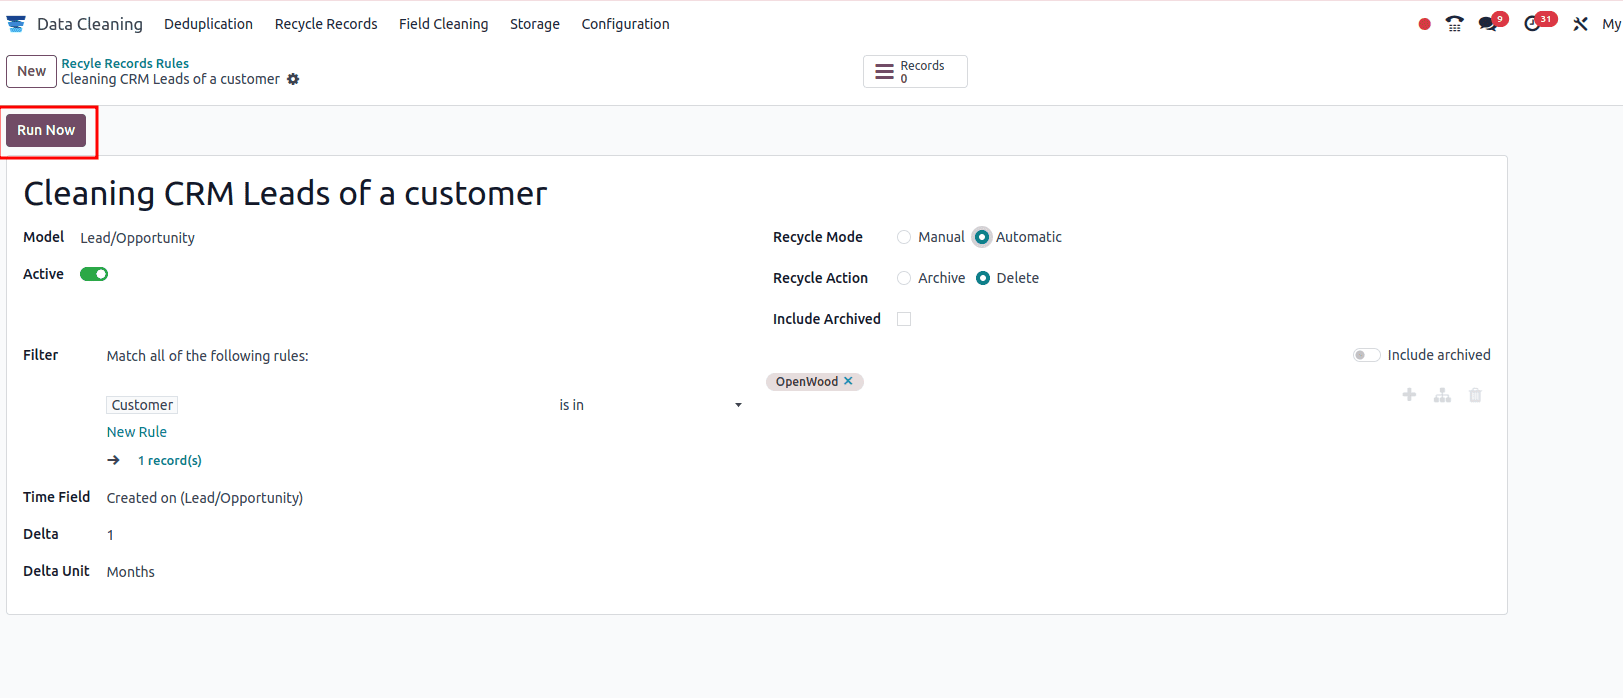Add a new rule with the plus icon
This screenshot has height=698, width=1623.
pos(1409,395)
